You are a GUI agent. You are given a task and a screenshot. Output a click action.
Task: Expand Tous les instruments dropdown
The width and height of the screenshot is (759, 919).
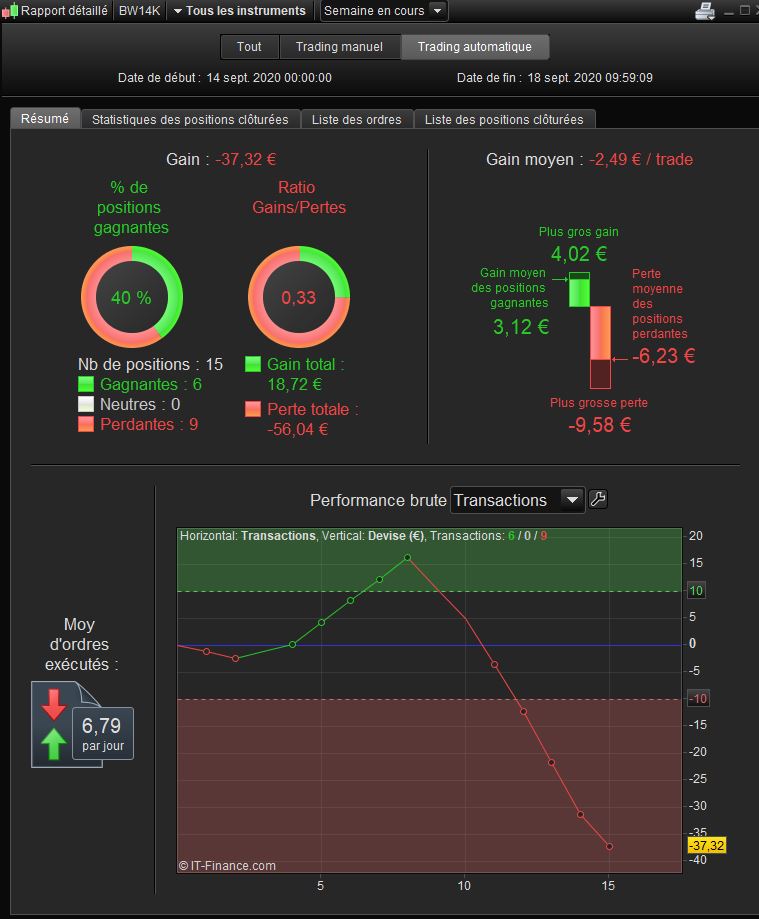tap(239, 11)
